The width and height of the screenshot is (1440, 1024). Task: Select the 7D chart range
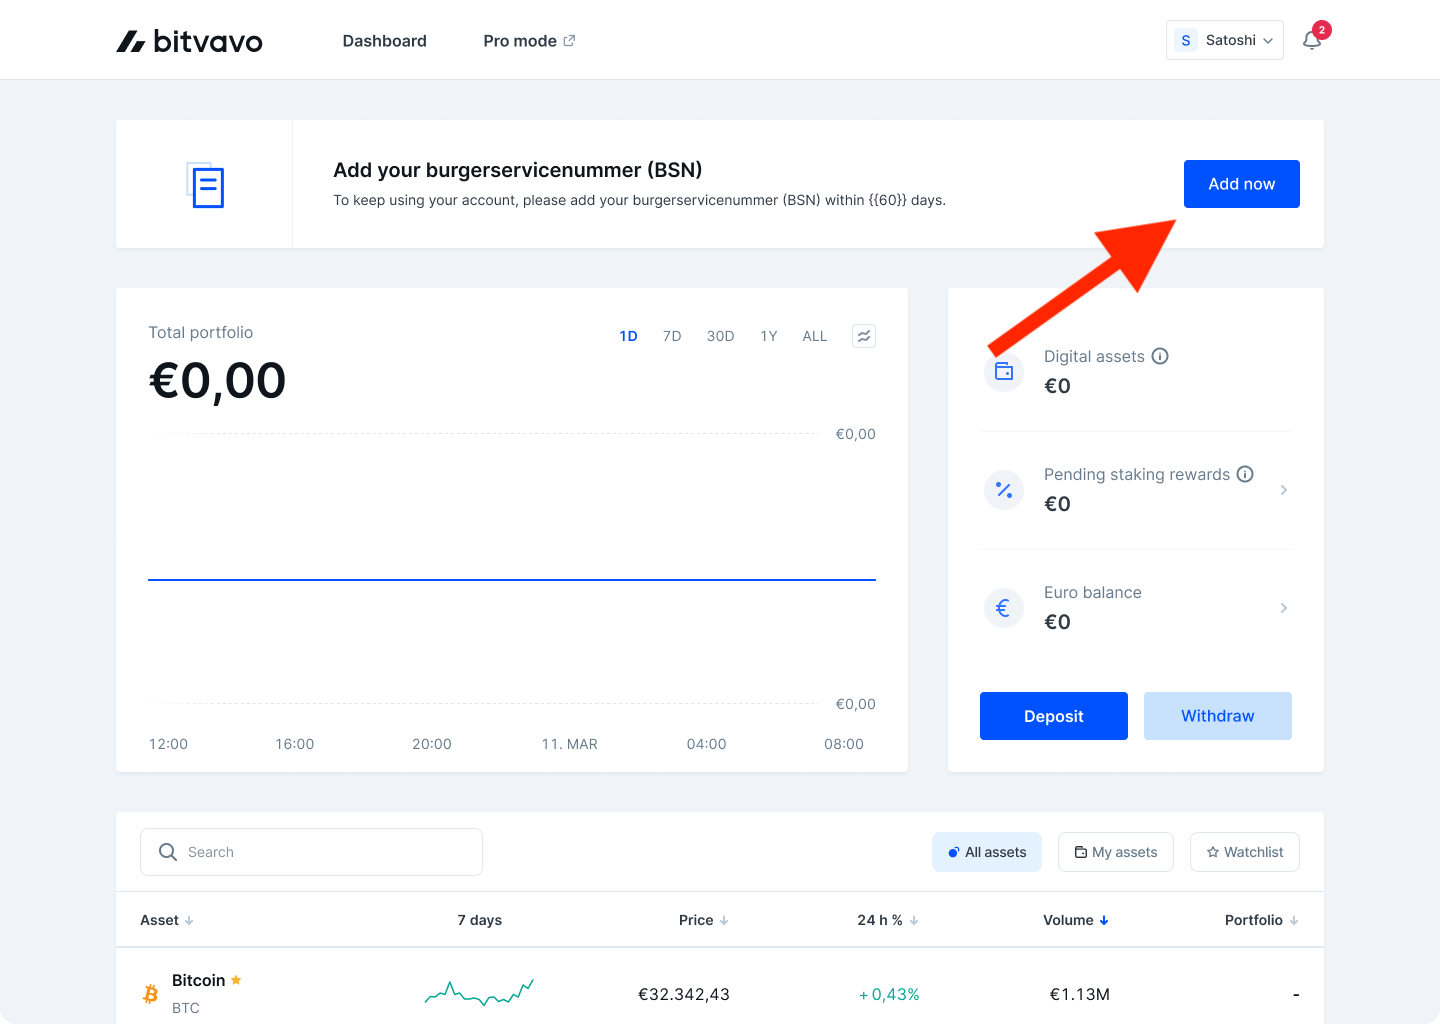click(672, 336)
